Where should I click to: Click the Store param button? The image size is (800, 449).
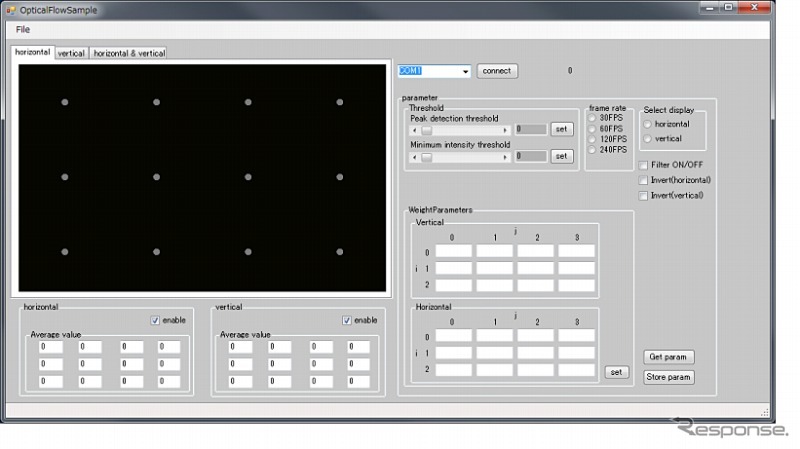point(668,377)
